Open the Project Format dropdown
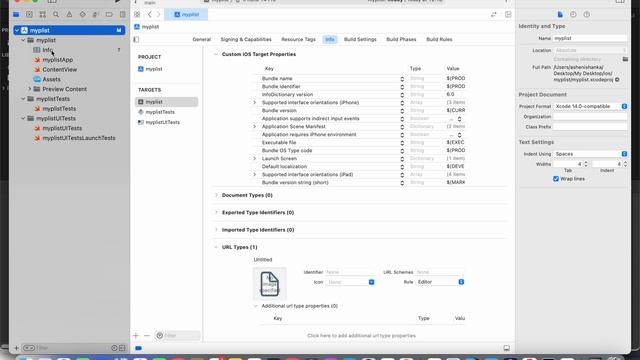 590,106
